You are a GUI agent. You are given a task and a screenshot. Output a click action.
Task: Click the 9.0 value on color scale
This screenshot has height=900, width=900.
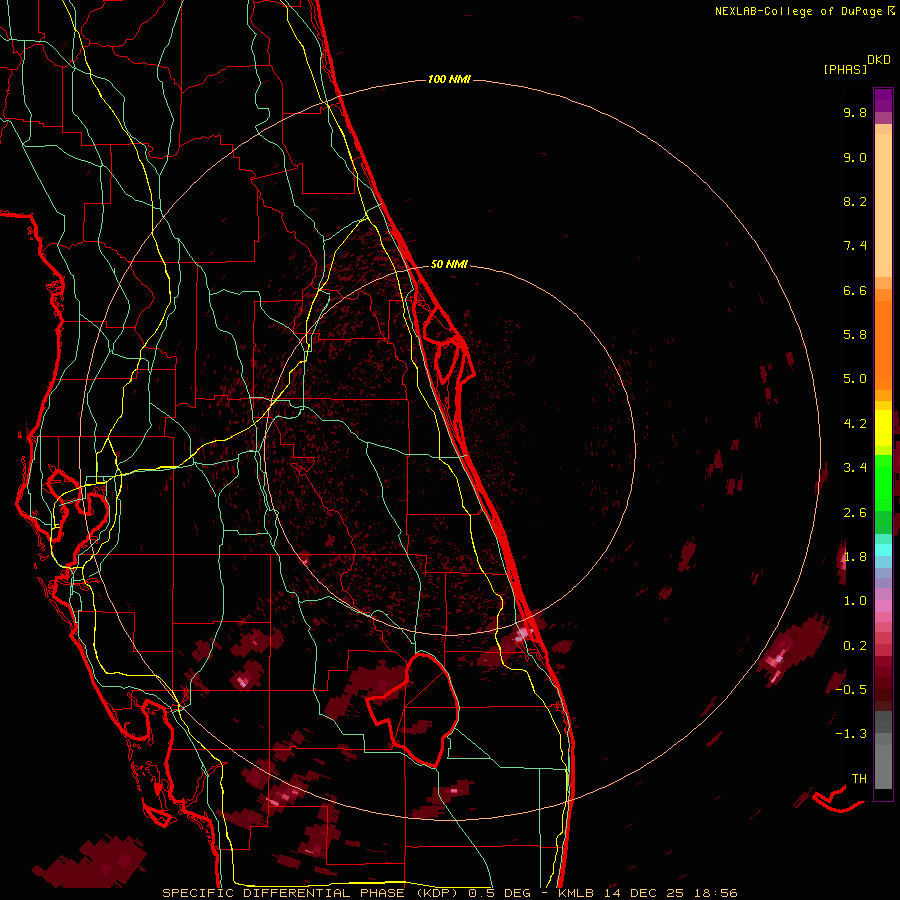[855, 157]
